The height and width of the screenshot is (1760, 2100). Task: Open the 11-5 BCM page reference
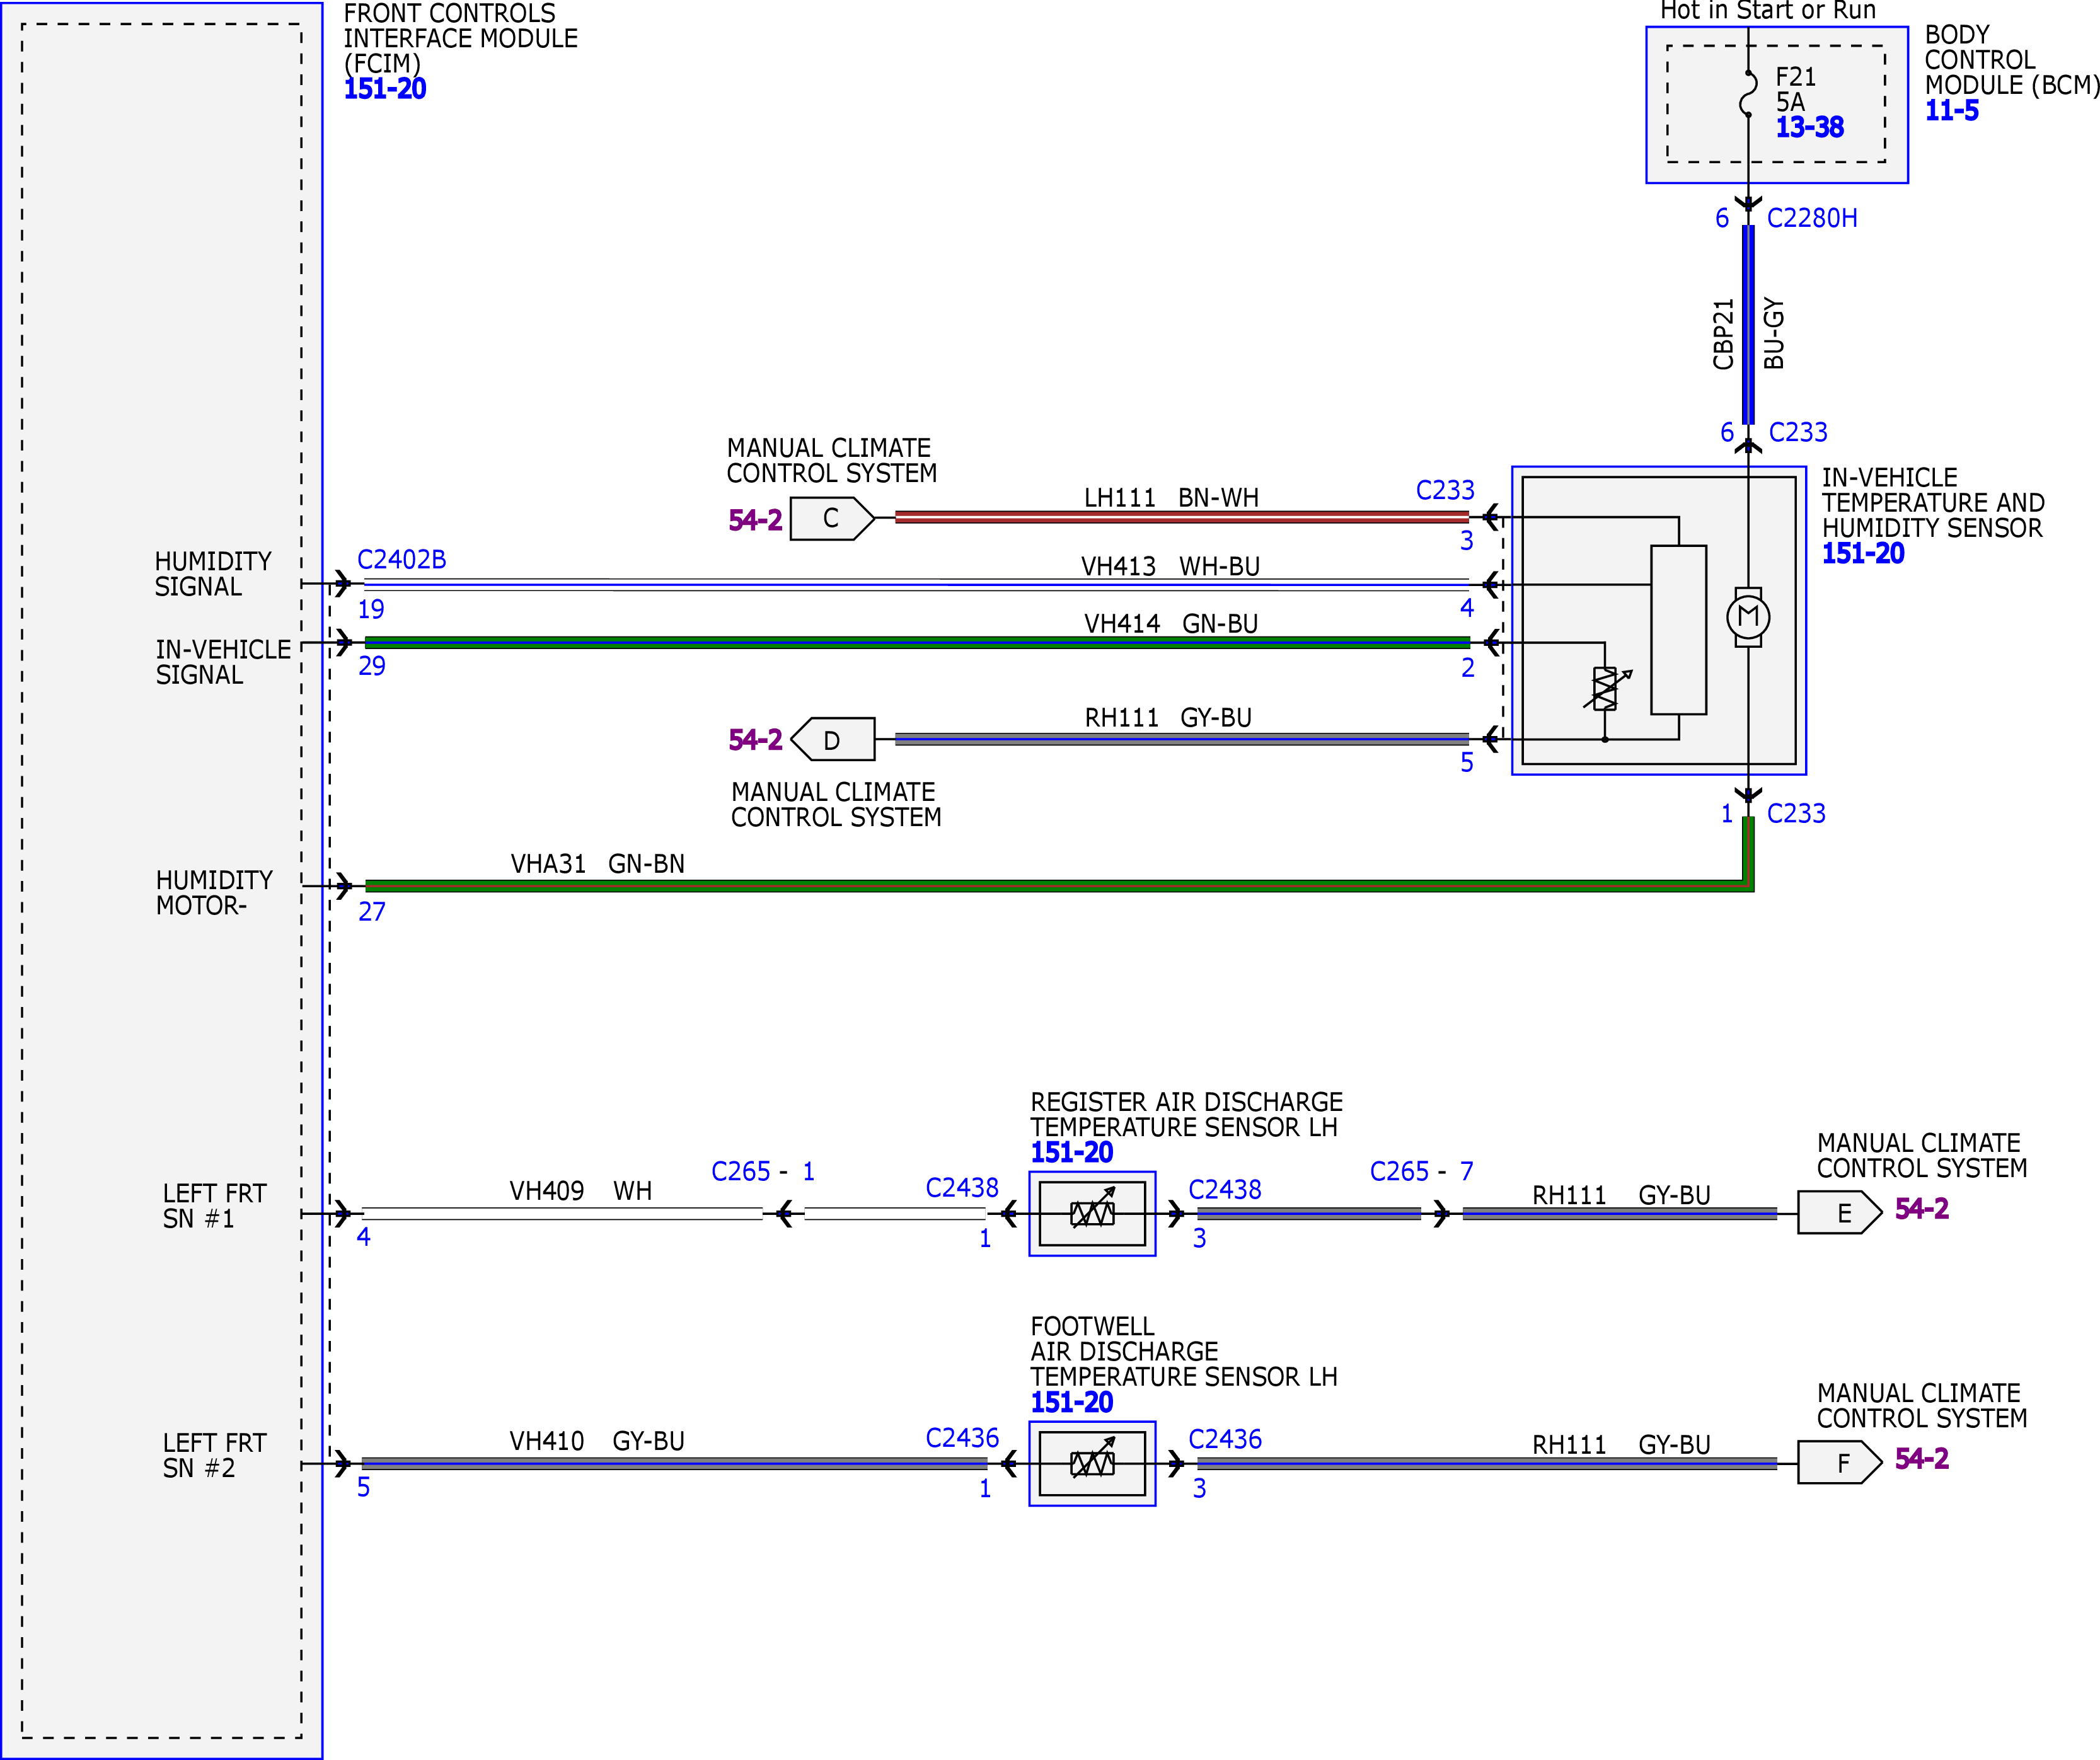1951,111
